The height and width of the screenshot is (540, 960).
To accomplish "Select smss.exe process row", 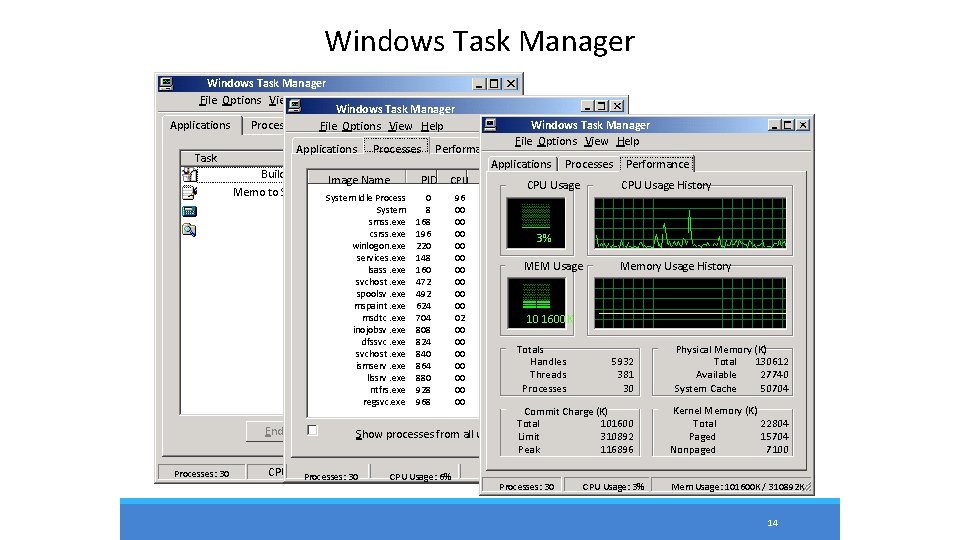I will tap(395, 222).
